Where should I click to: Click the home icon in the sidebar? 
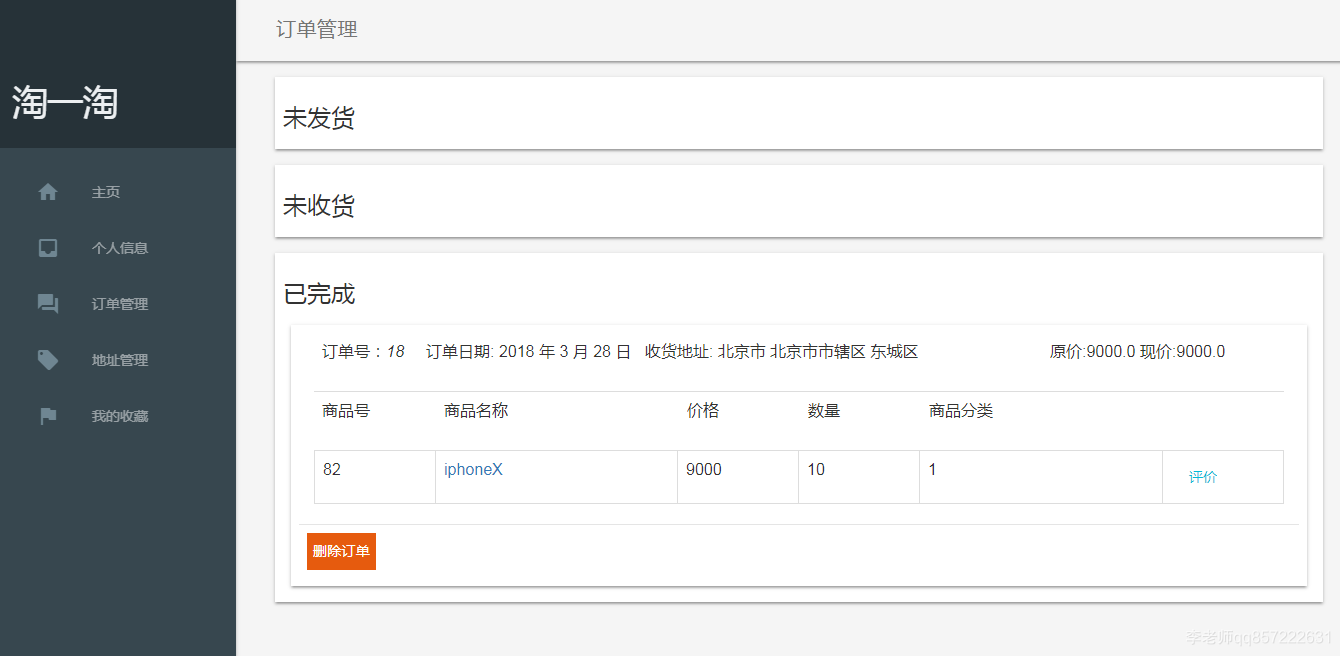(x=47, y=191)
